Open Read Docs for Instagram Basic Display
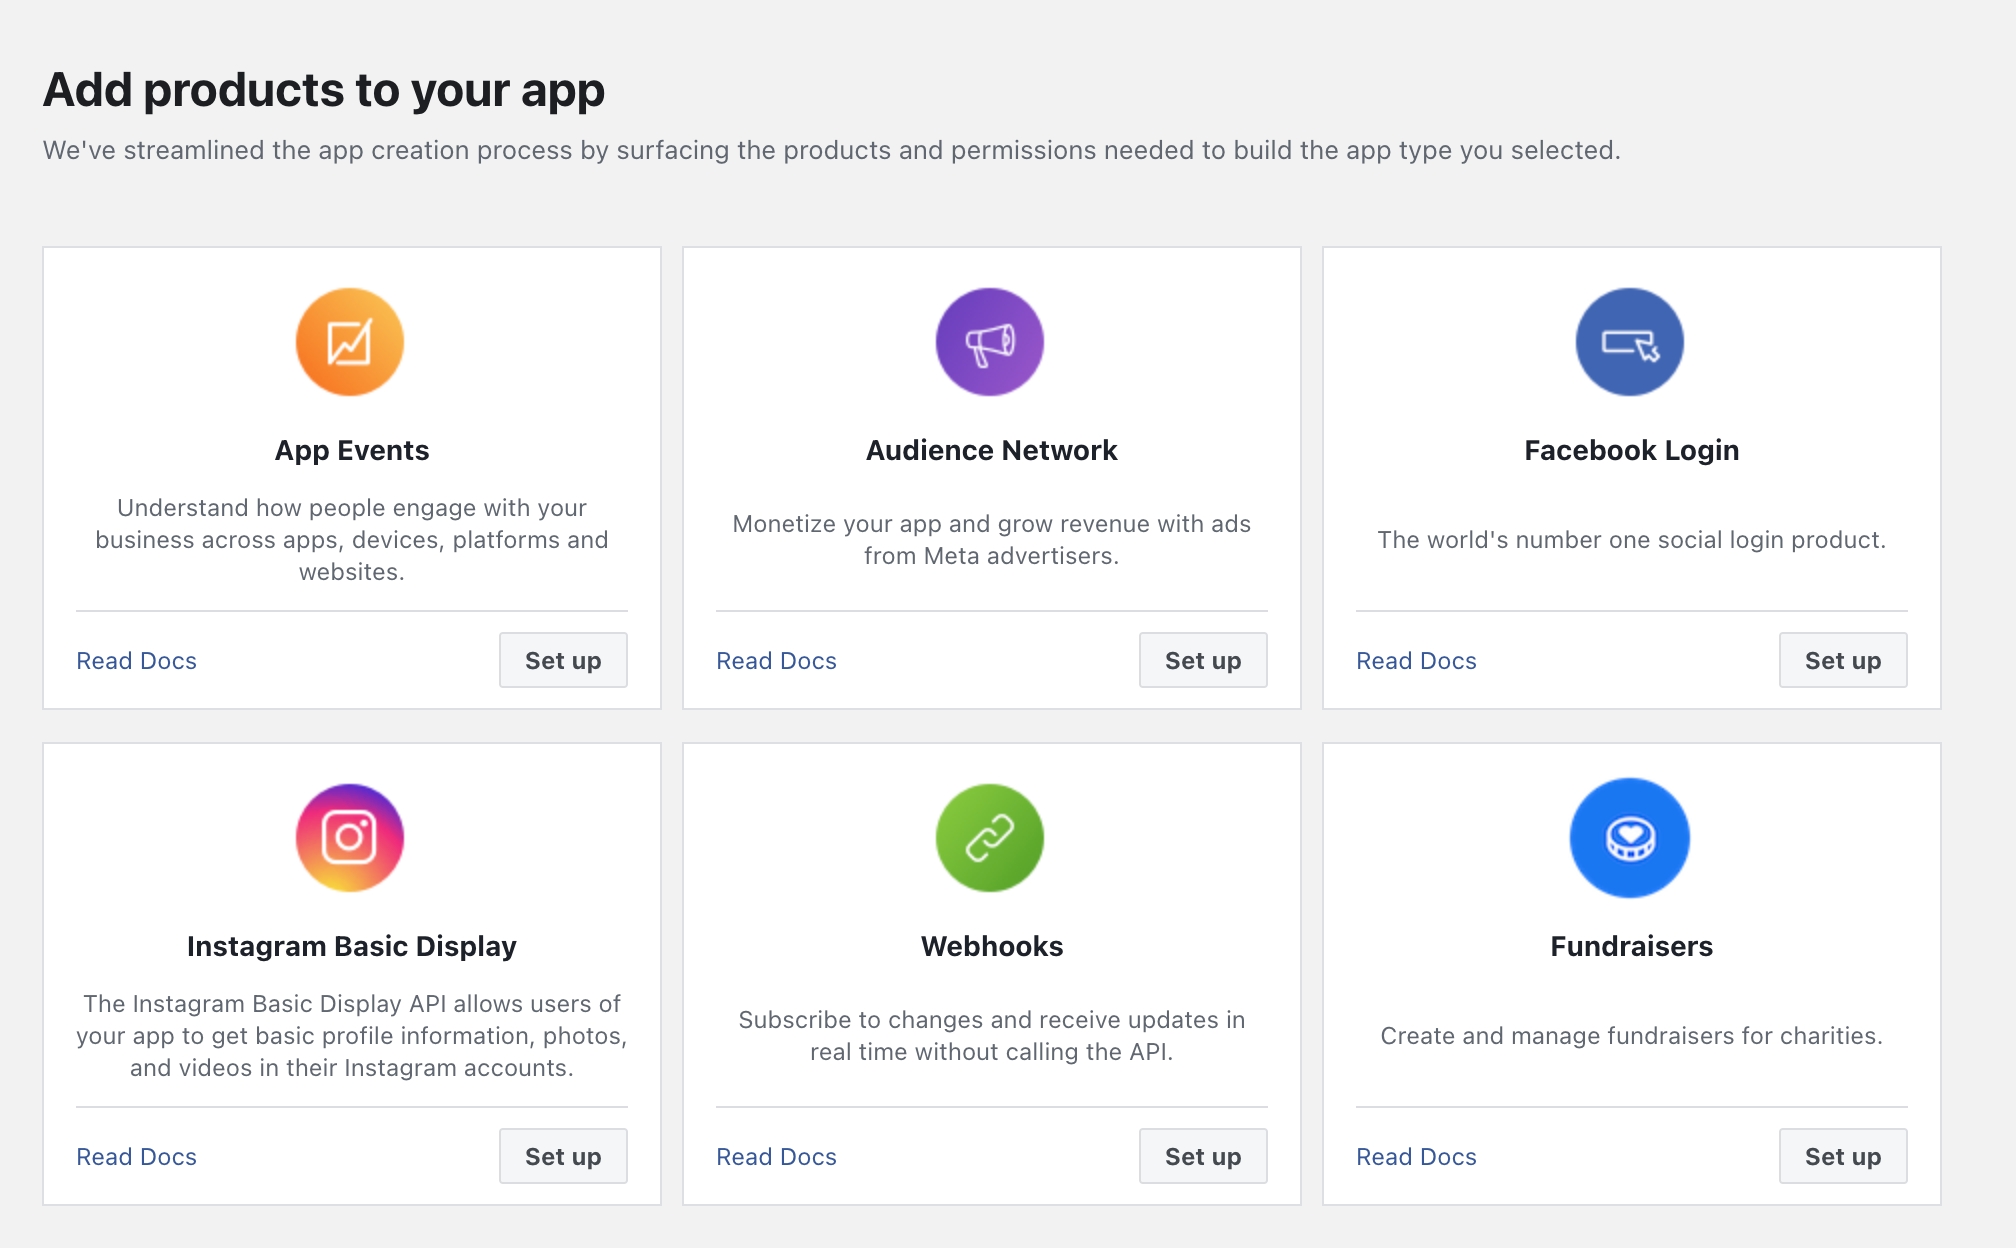Image resolution: width=2016 pixels, height=1248 pixels. click(137, 1157)
